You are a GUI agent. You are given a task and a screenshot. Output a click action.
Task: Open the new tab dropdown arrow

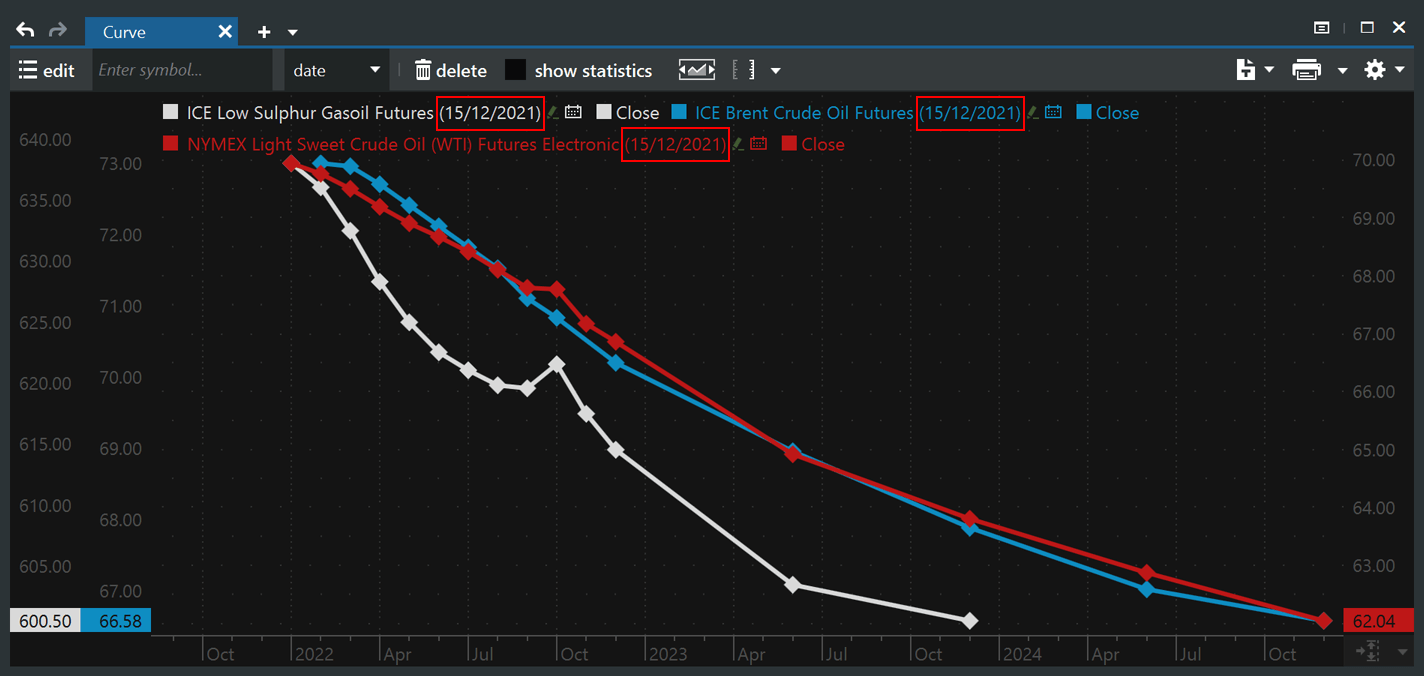click(293, 33)
